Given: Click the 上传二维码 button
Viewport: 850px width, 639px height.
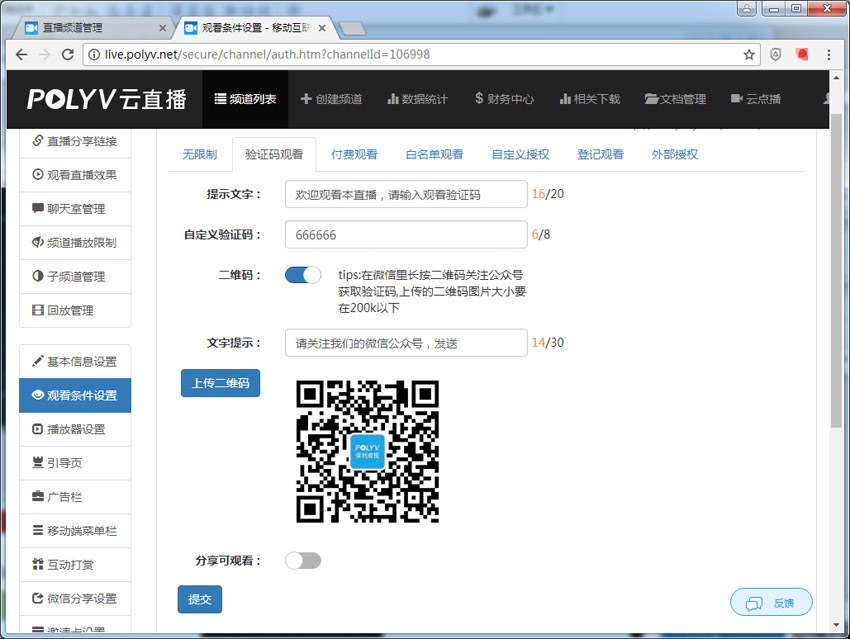Looking at the screenshot, I should pos(220,383).
